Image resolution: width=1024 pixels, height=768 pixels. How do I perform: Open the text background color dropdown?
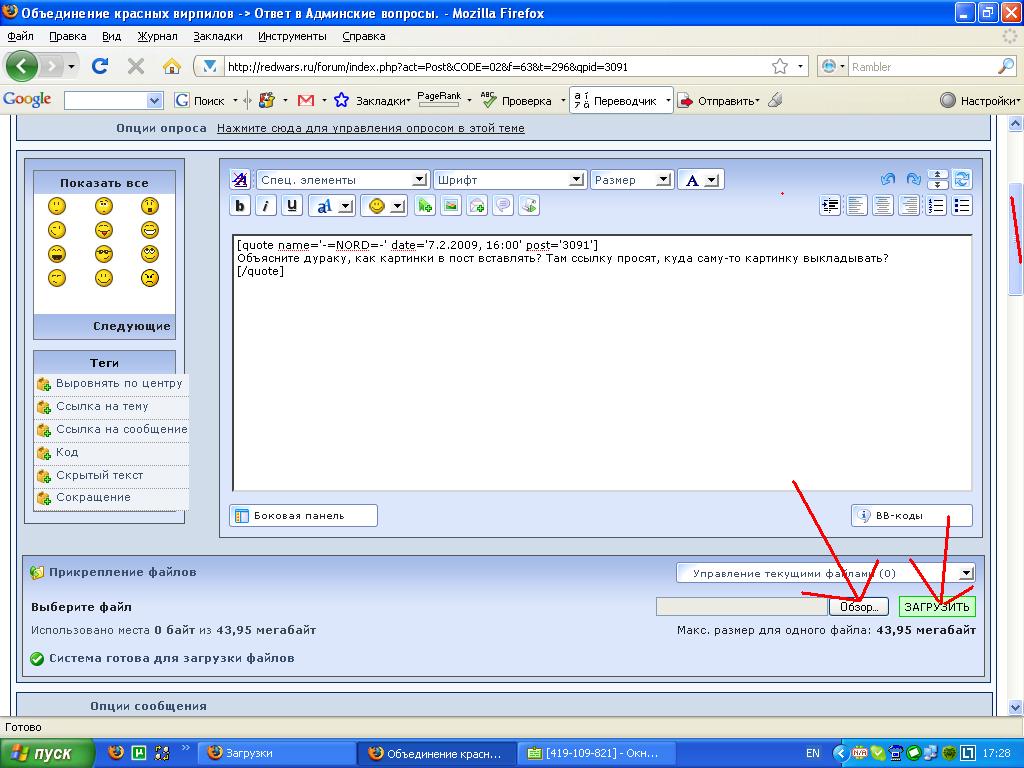pos(332,206)
